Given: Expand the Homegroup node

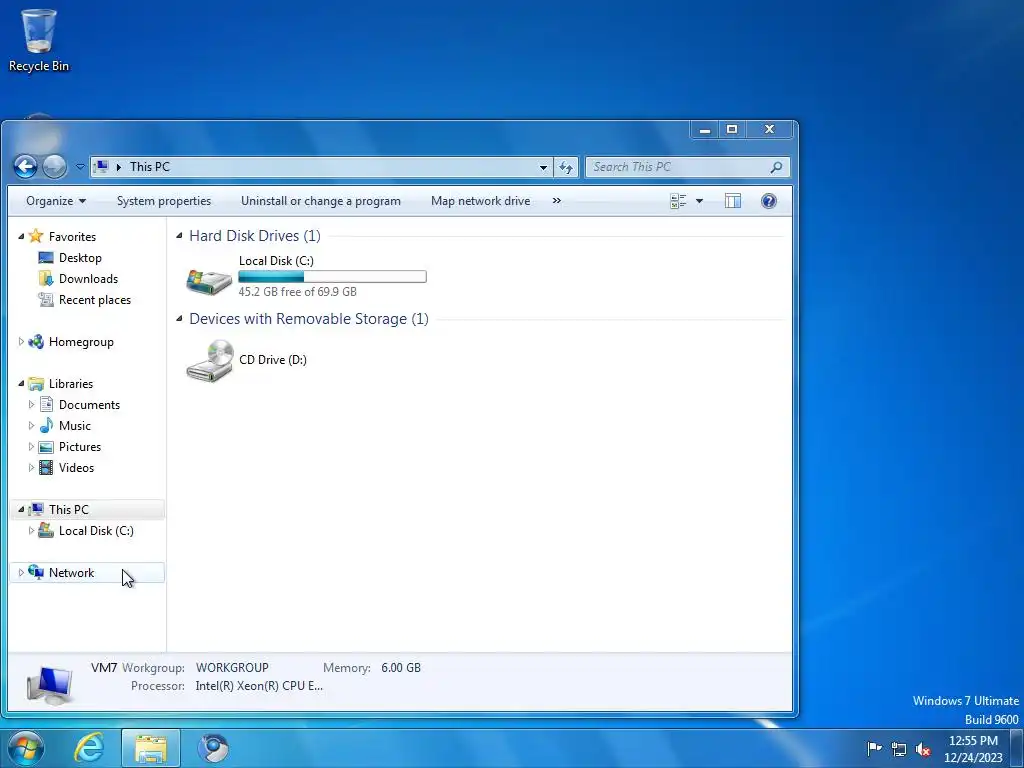Looking at the screenshot, I should [21, 342].
